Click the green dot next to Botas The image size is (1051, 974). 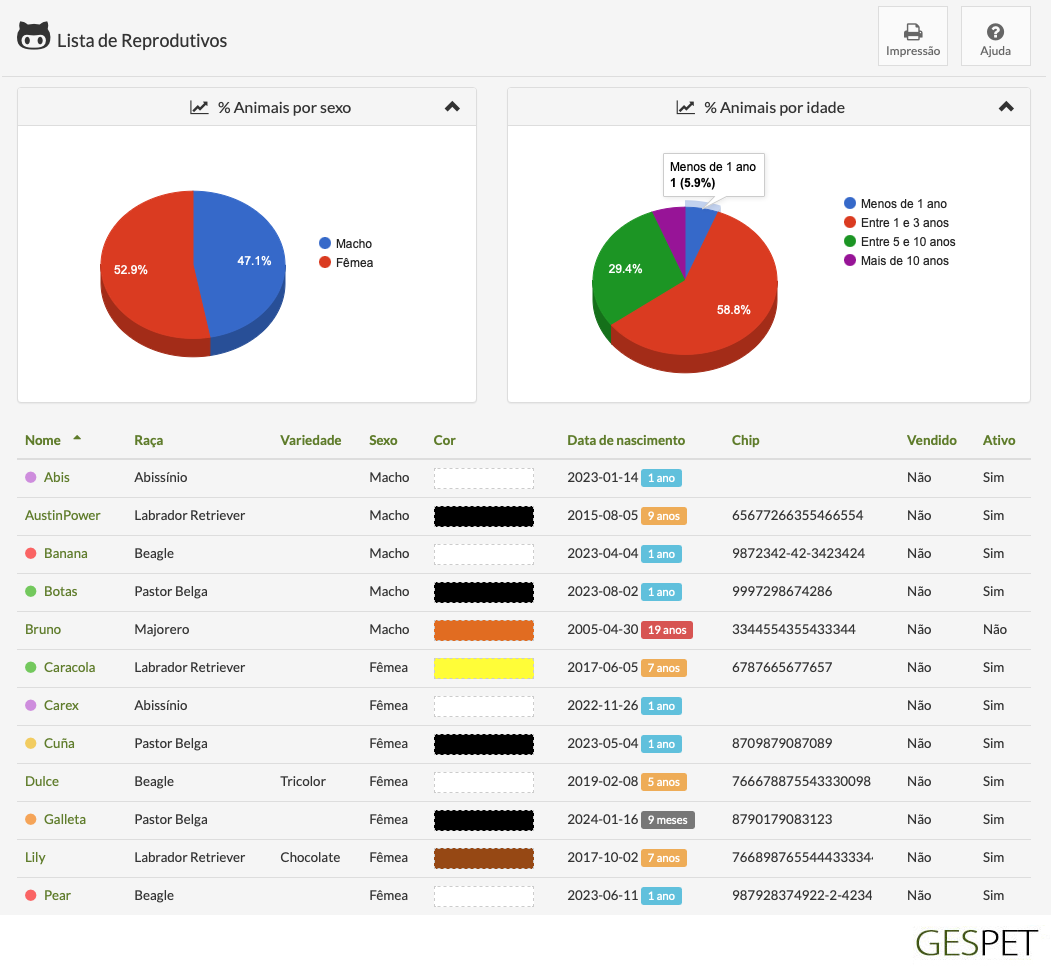[30, 591]
